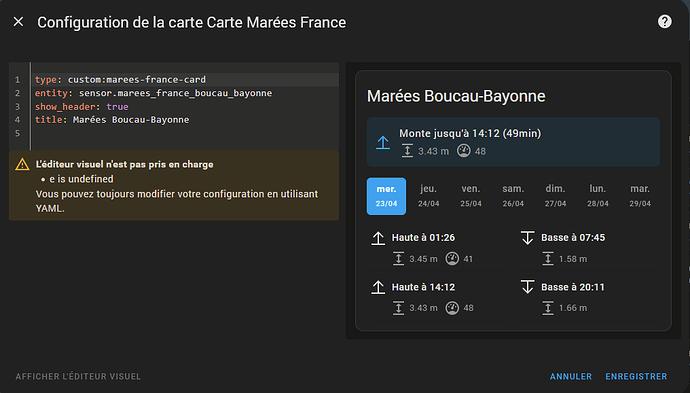Click gauge icon in the Haute à 14:12 row
This screenshot has height=393, width=690.
(x=452, y=308)
